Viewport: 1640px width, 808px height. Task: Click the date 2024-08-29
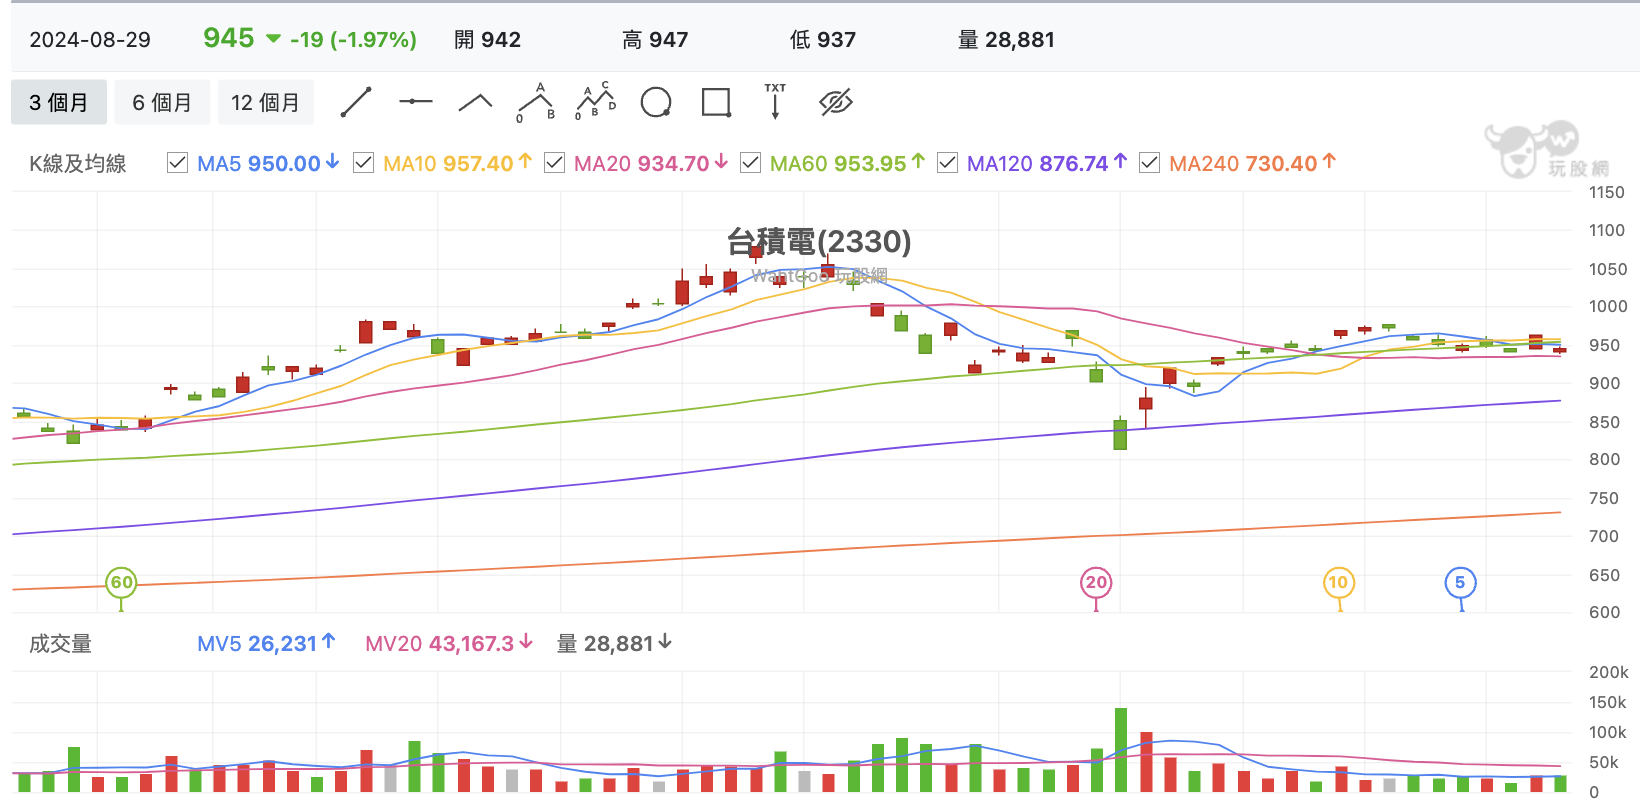pyautogui.click(x=90, y=40)
